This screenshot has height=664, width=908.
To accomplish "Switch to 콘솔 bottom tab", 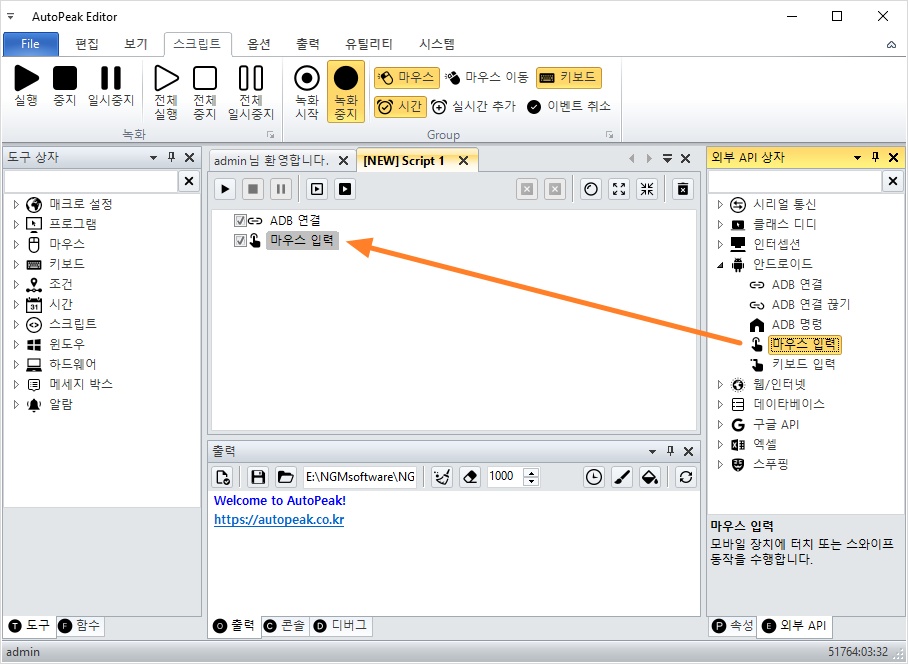I will pyautogui.click(x=285, y=626).
